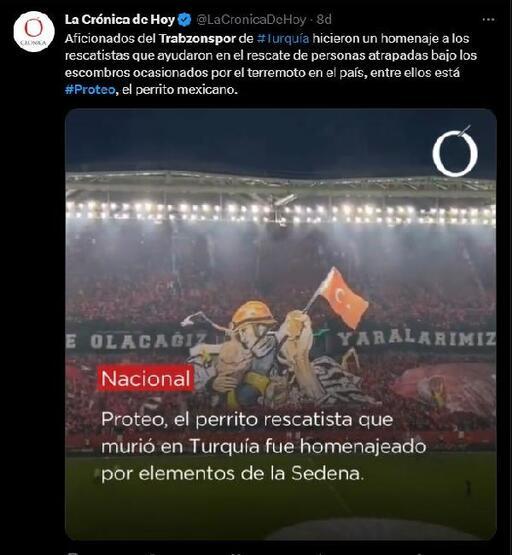Click the tweet text about rescatistas
The height and width of the screenshot is (555, 512).
pos(271,64)
